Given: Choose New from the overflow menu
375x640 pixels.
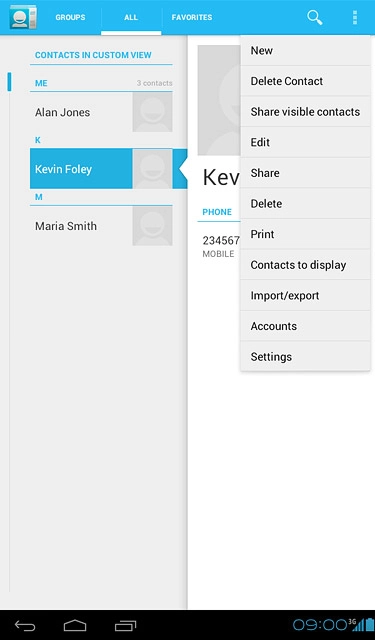Looking at the screenshot, I should (305, 51).
